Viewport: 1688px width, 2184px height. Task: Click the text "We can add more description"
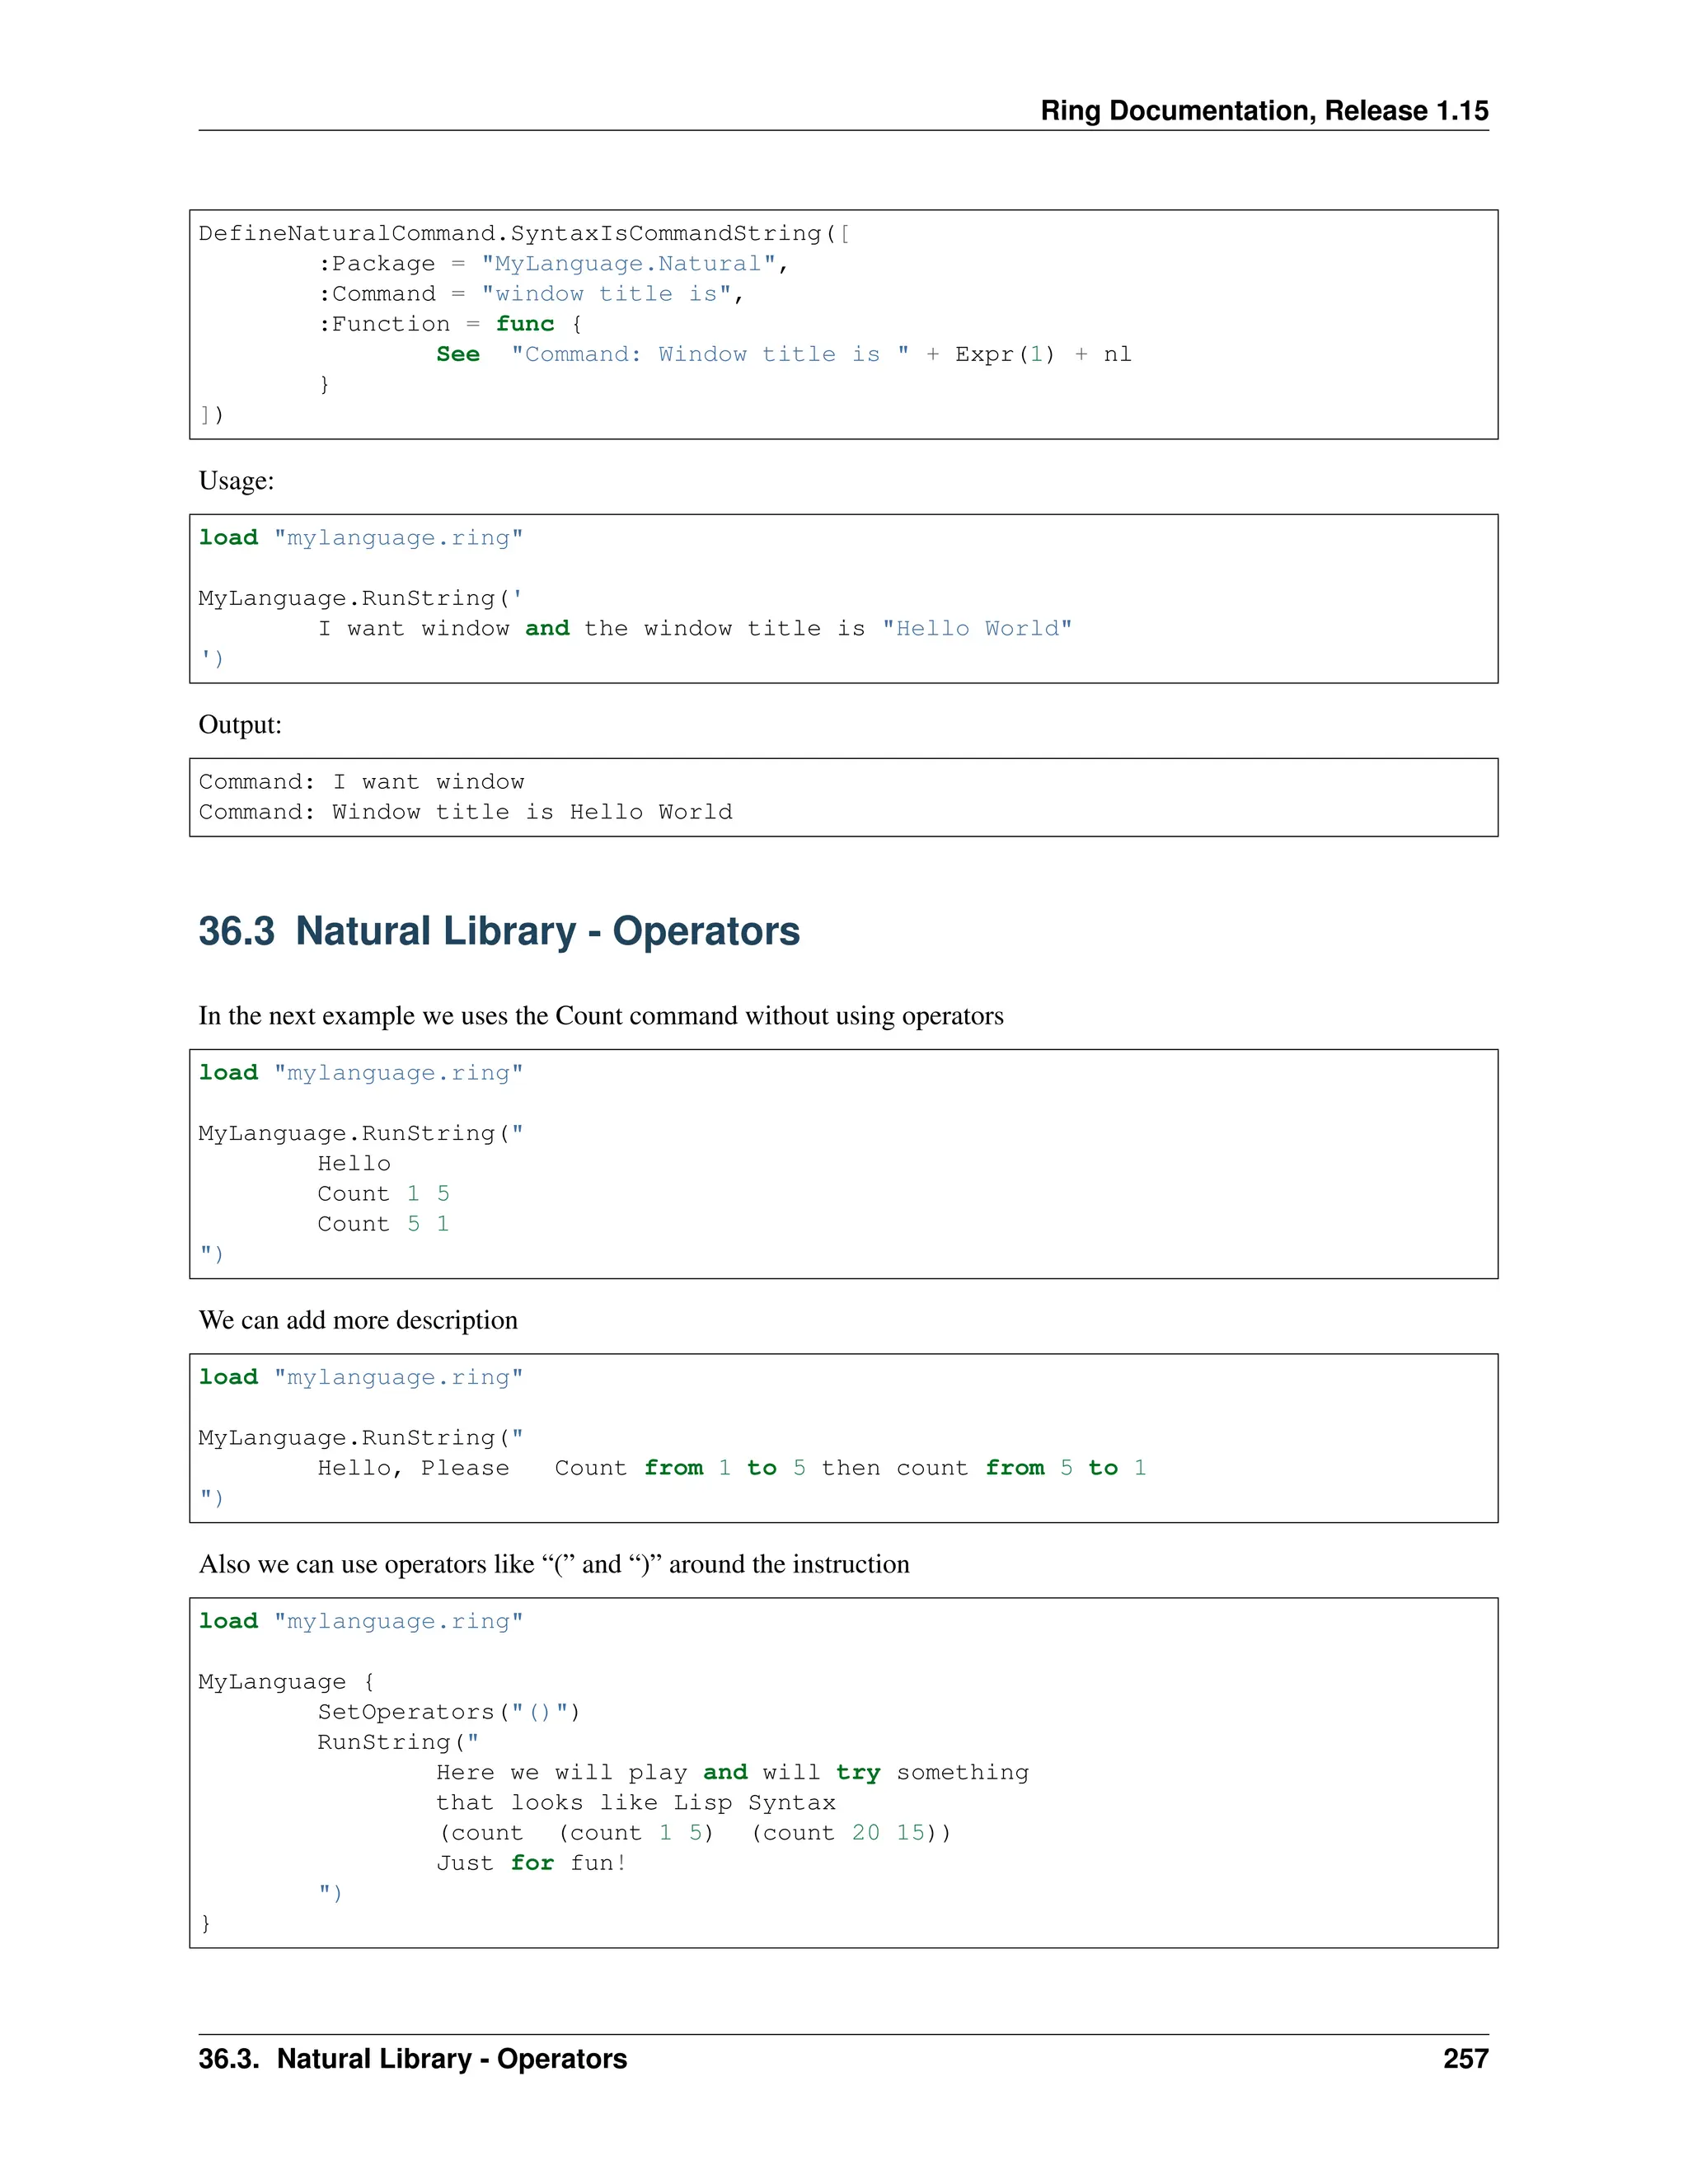358,1320
